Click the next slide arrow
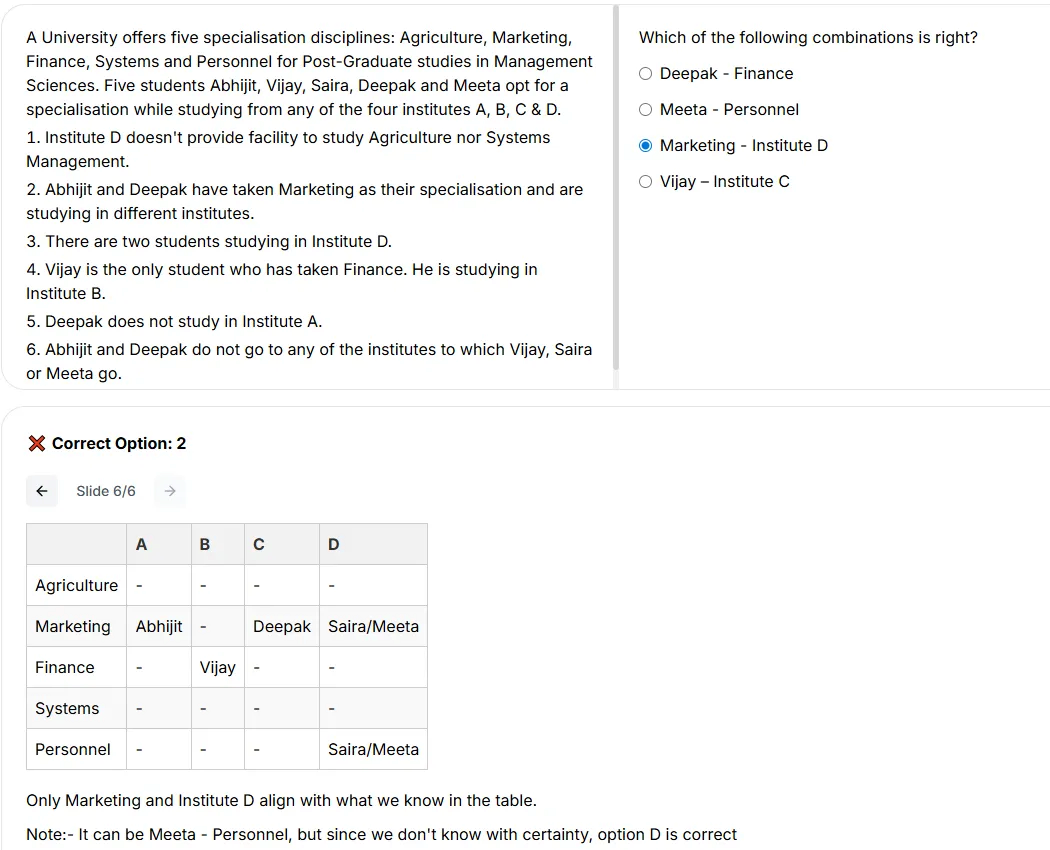This screenshot has width=1050, height=850. point(170,491)
